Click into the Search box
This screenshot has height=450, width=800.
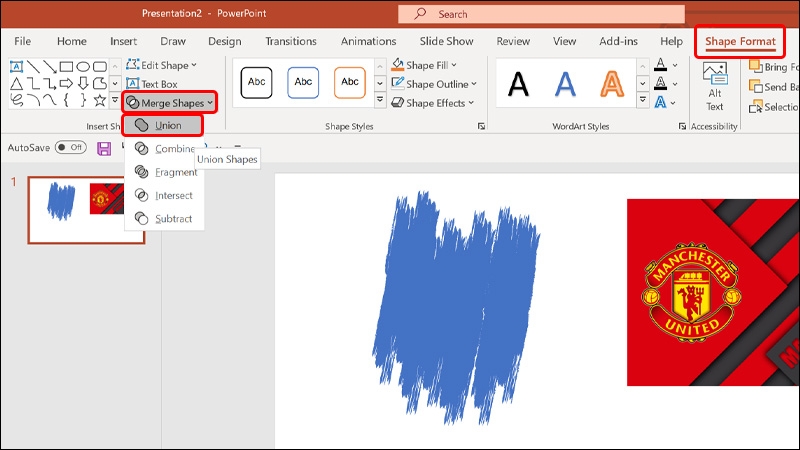click(541, 14)
